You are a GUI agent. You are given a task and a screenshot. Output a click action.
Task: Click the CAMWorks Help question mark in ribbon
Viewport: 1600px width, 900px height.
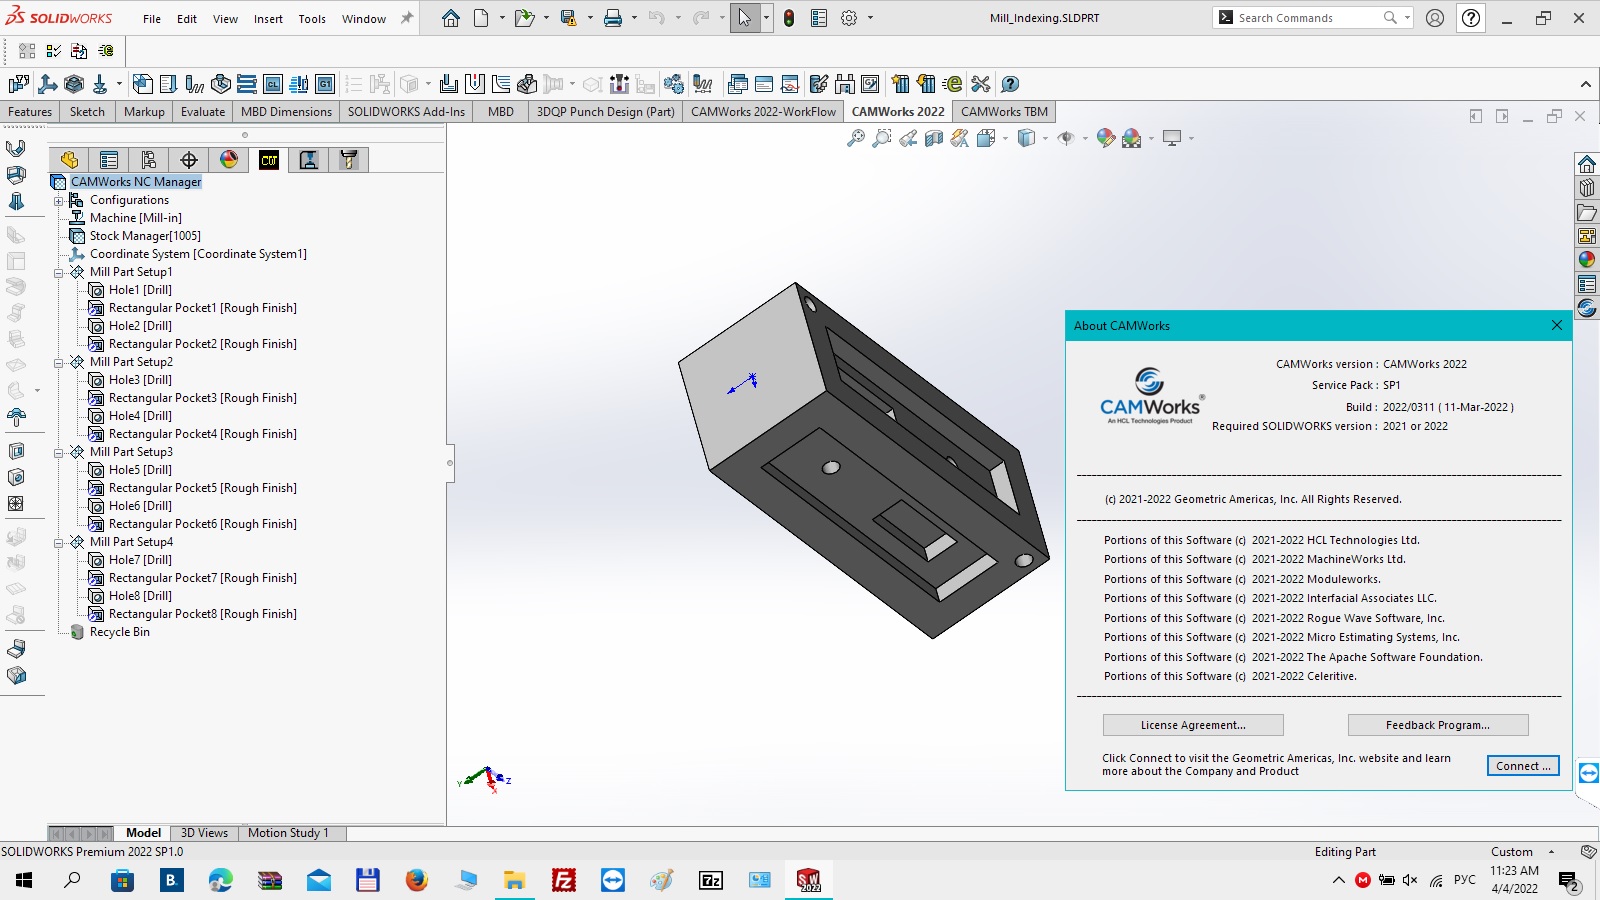point(1010,84)
